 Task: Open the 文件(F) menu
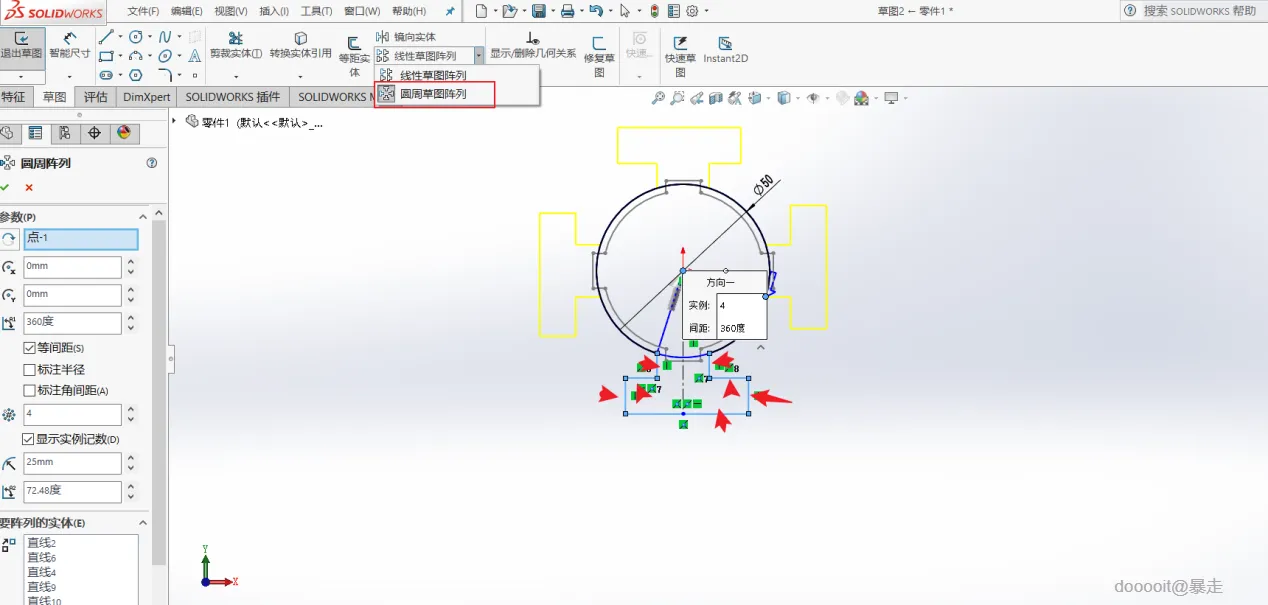click(x=143, y=11)
